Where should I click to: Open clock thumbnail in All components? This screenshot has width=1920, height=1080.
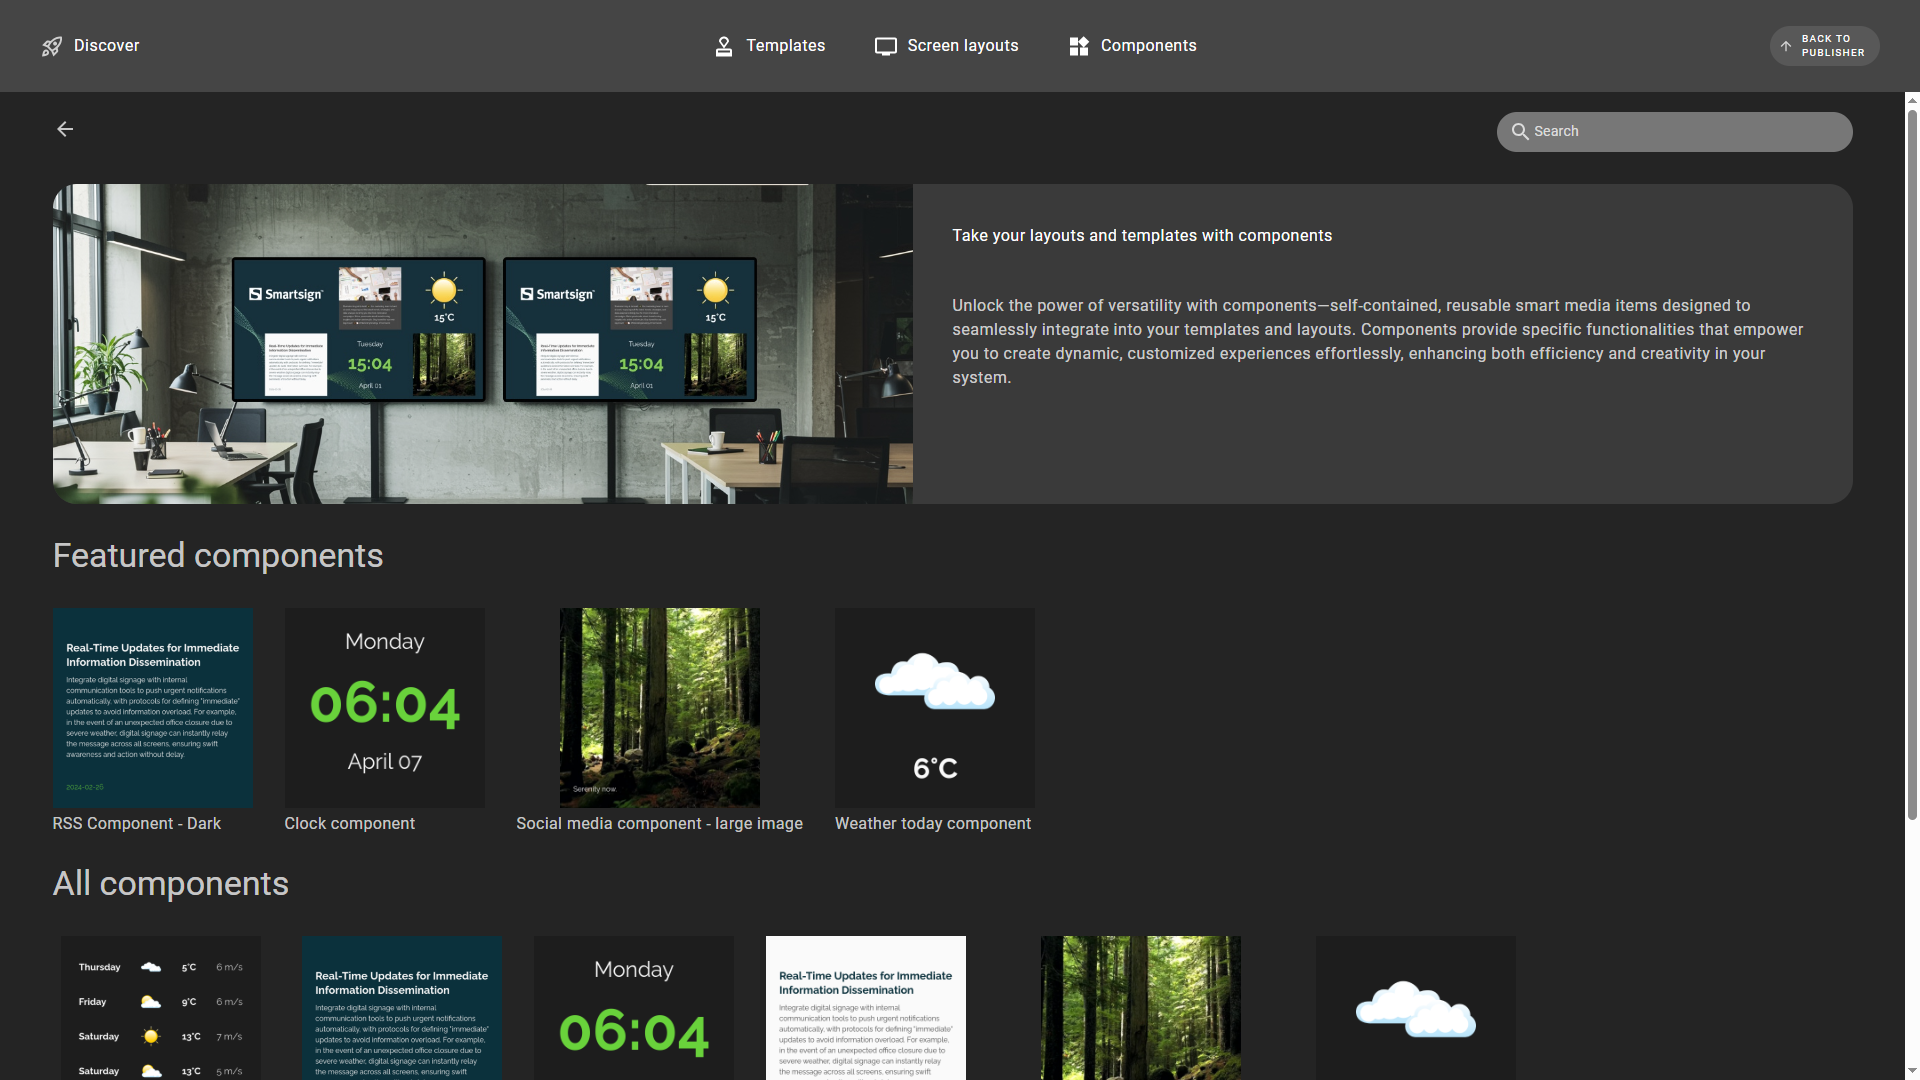tap(634, 1008)
